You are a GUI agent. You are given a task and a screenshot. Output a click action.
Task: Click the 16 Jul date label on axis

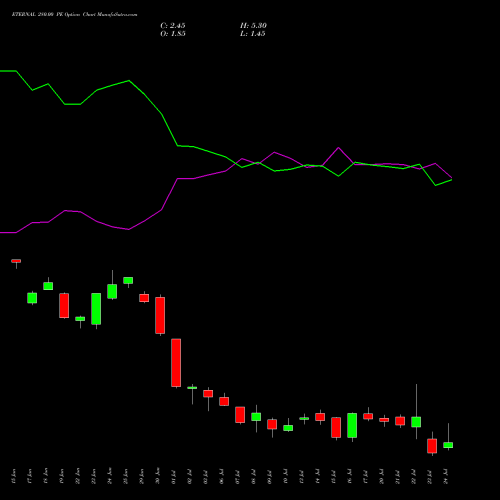(x=349, y=477)
